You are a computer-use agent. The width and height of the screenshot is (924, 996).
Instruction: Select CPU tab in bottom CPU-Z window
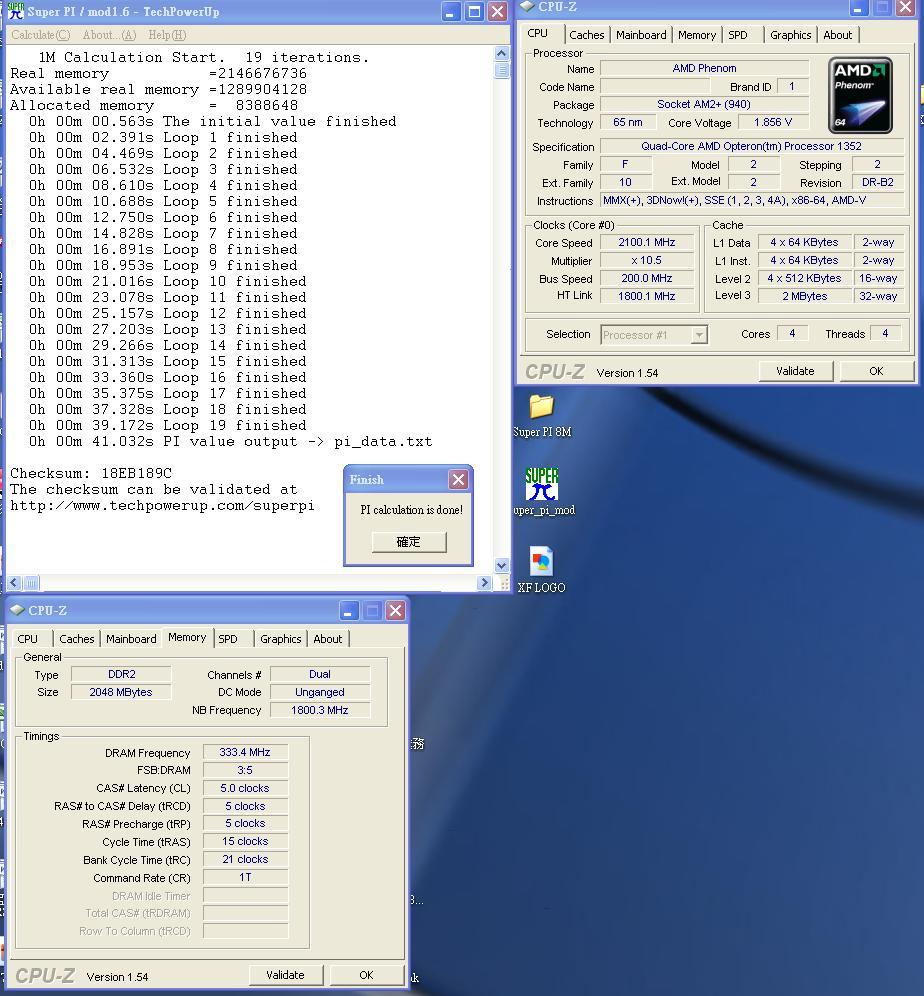27,639
